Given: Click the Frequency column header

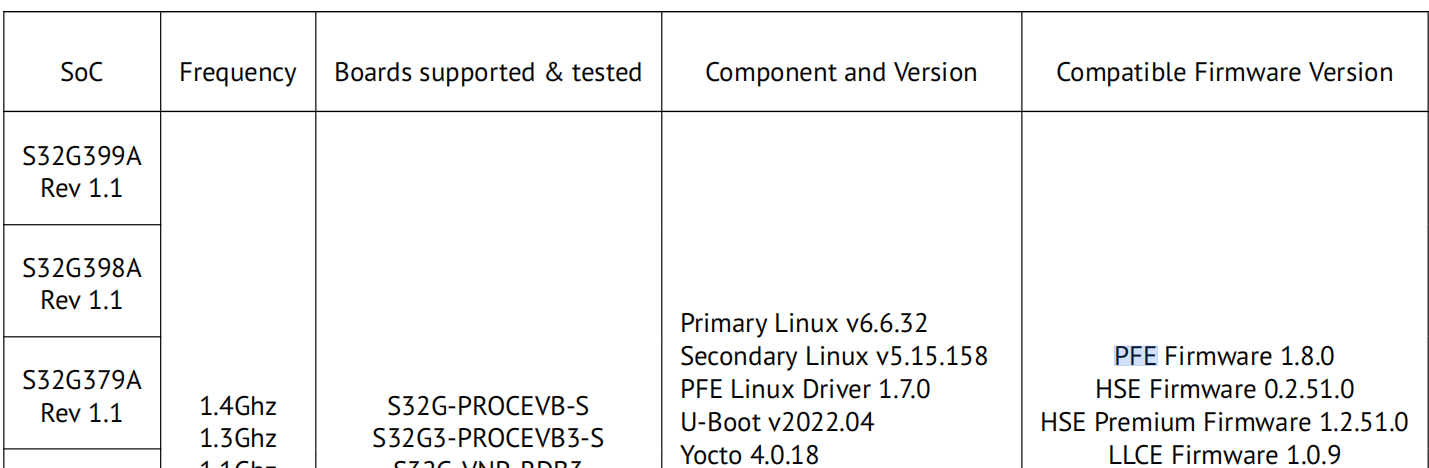Looking at the screenshot, I should 238,73.
